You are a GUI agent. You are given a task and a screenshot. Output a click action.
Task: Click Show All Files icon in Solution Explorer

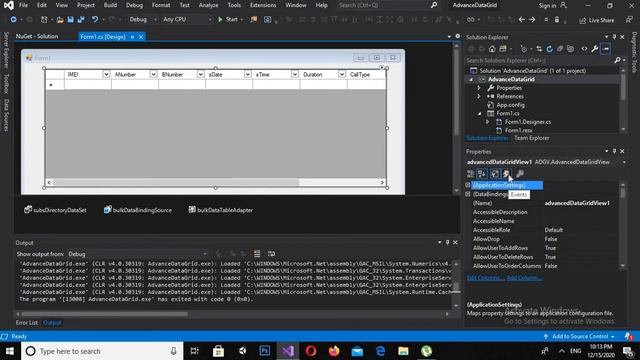[x=570, y=49]
